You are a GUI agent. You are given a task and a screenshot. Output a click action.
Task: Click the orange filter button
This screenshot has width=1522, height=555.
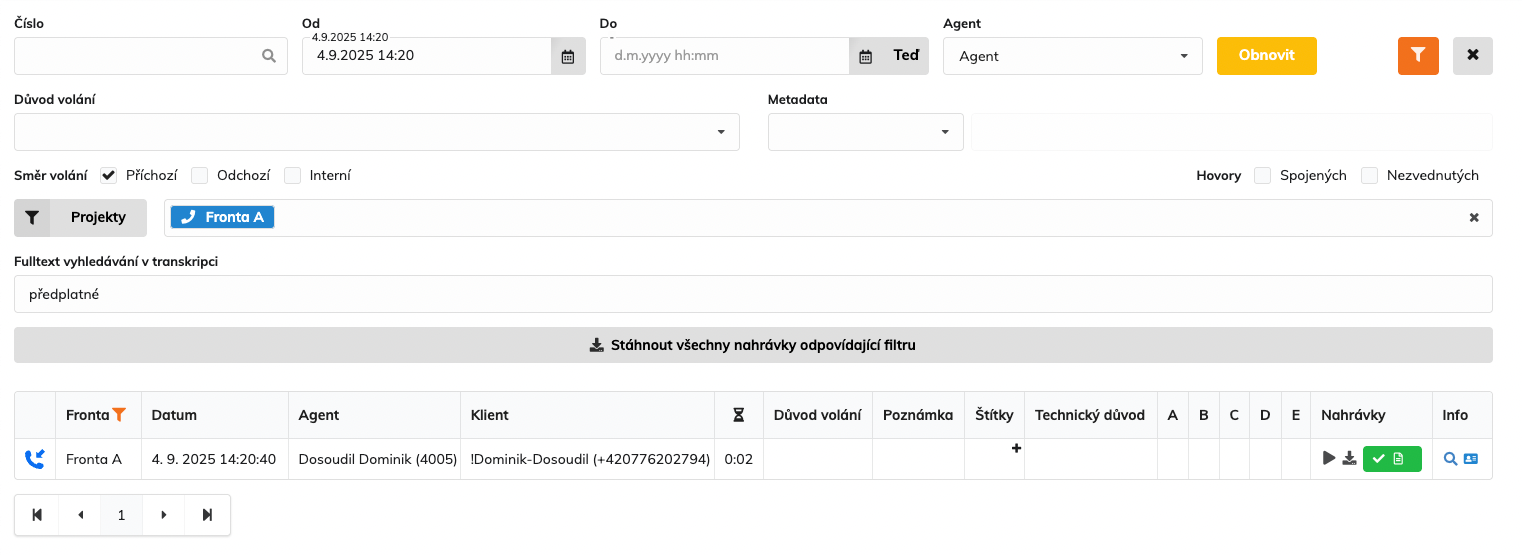click(1418, 56)
